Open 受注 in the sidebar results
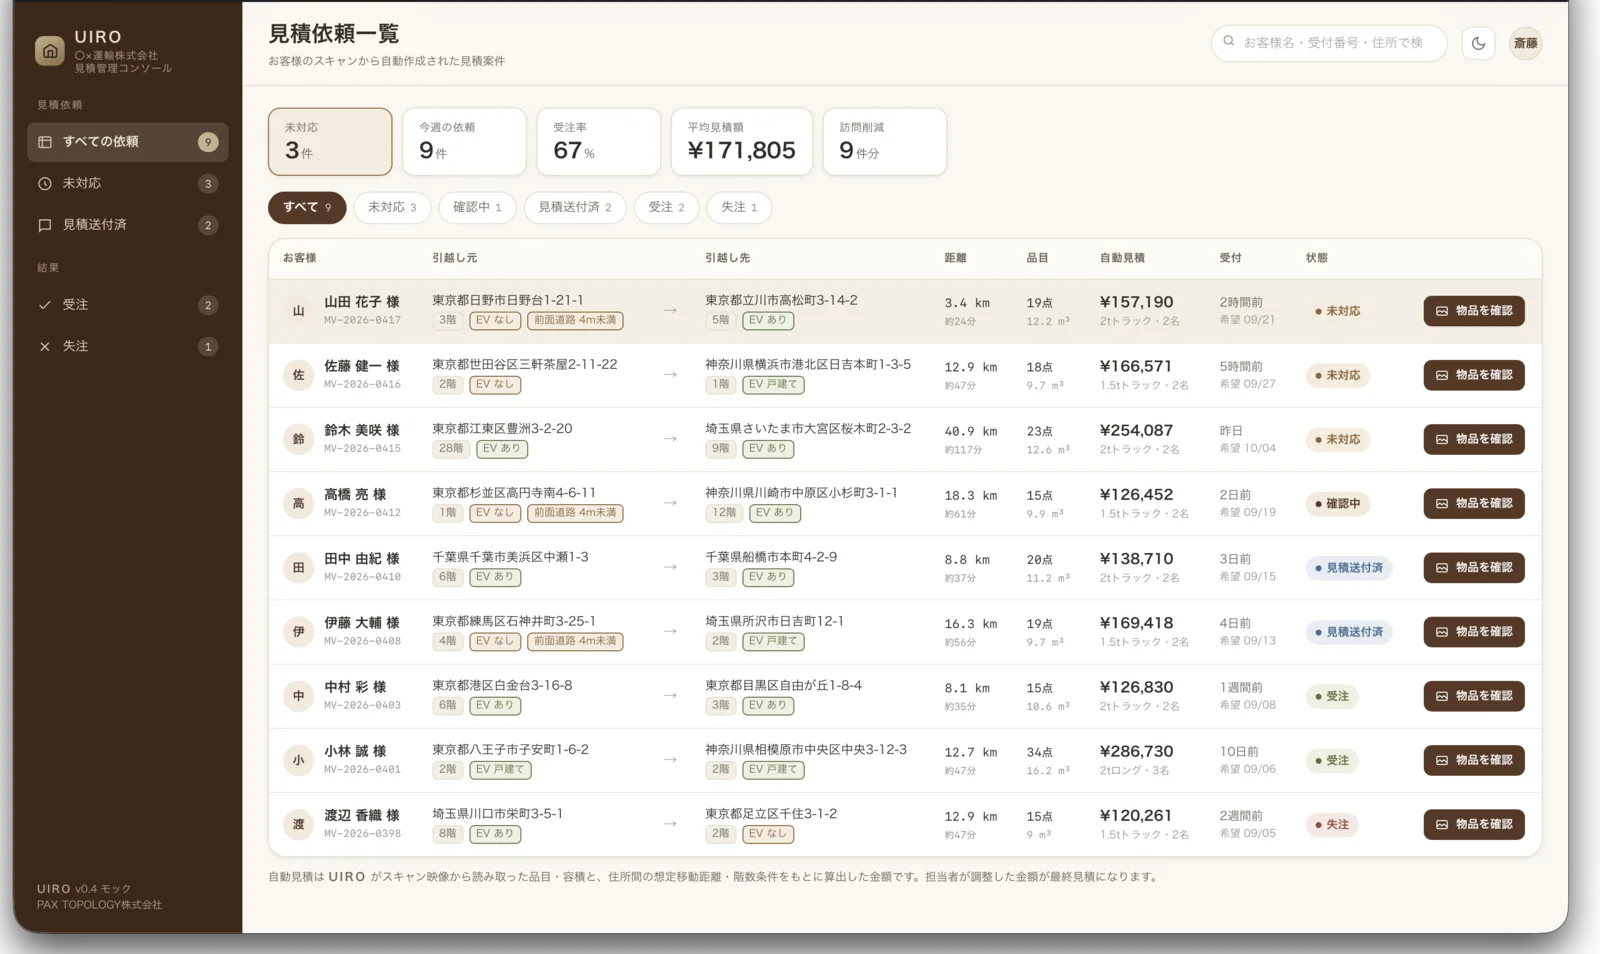This screenshot has width=1600, height=954. (127, 305)
